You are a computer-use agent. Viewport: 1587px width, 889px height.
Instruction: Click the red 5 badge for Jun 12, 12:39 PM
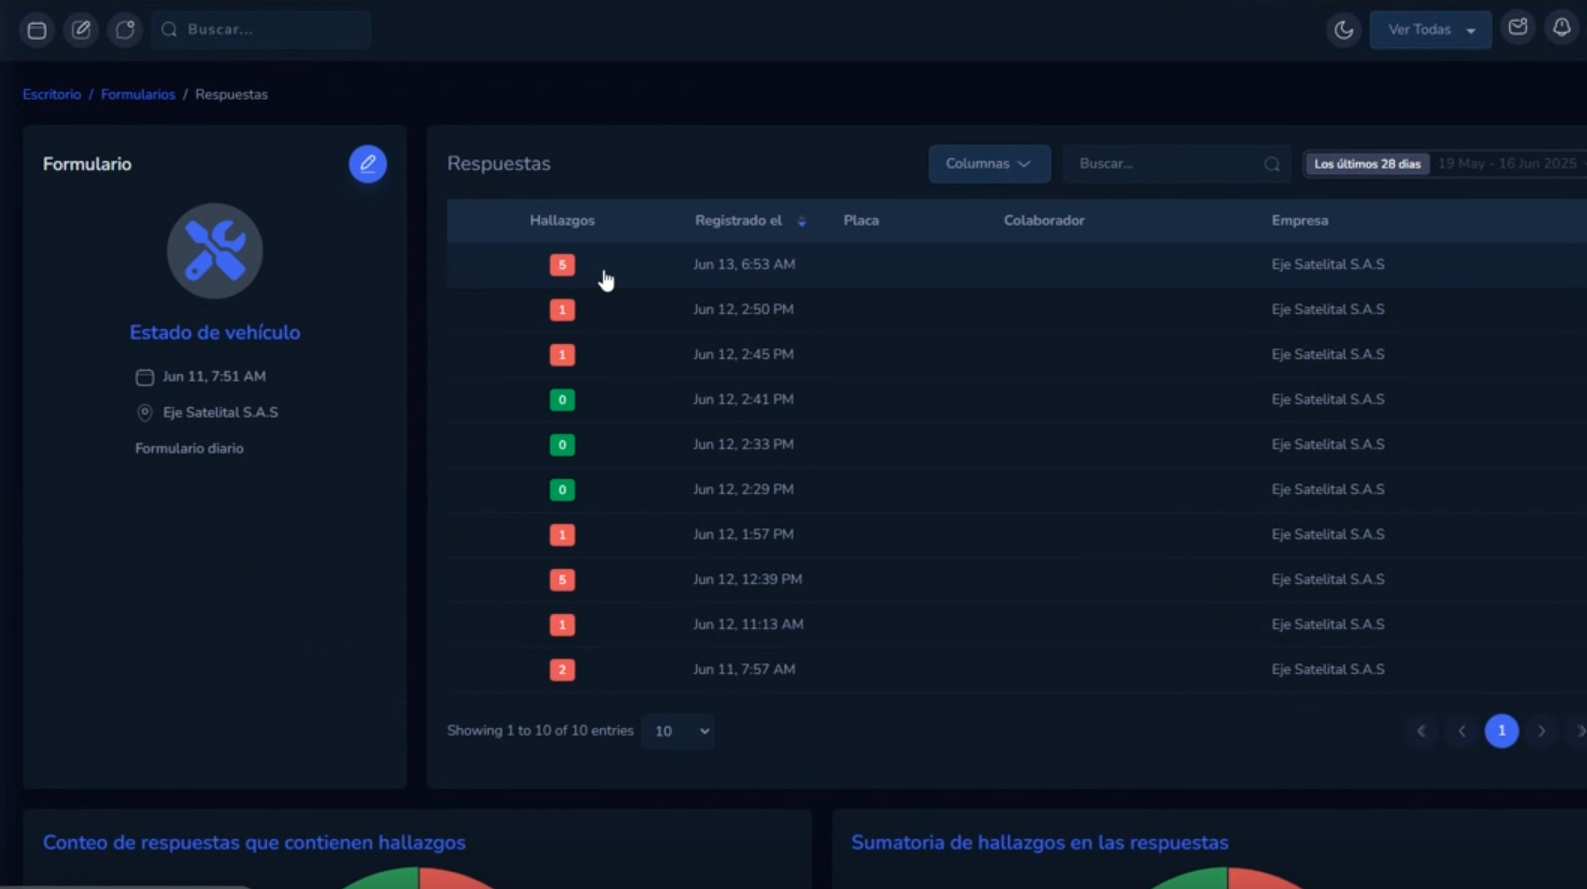pyautogui.click(x=562, y=580)
